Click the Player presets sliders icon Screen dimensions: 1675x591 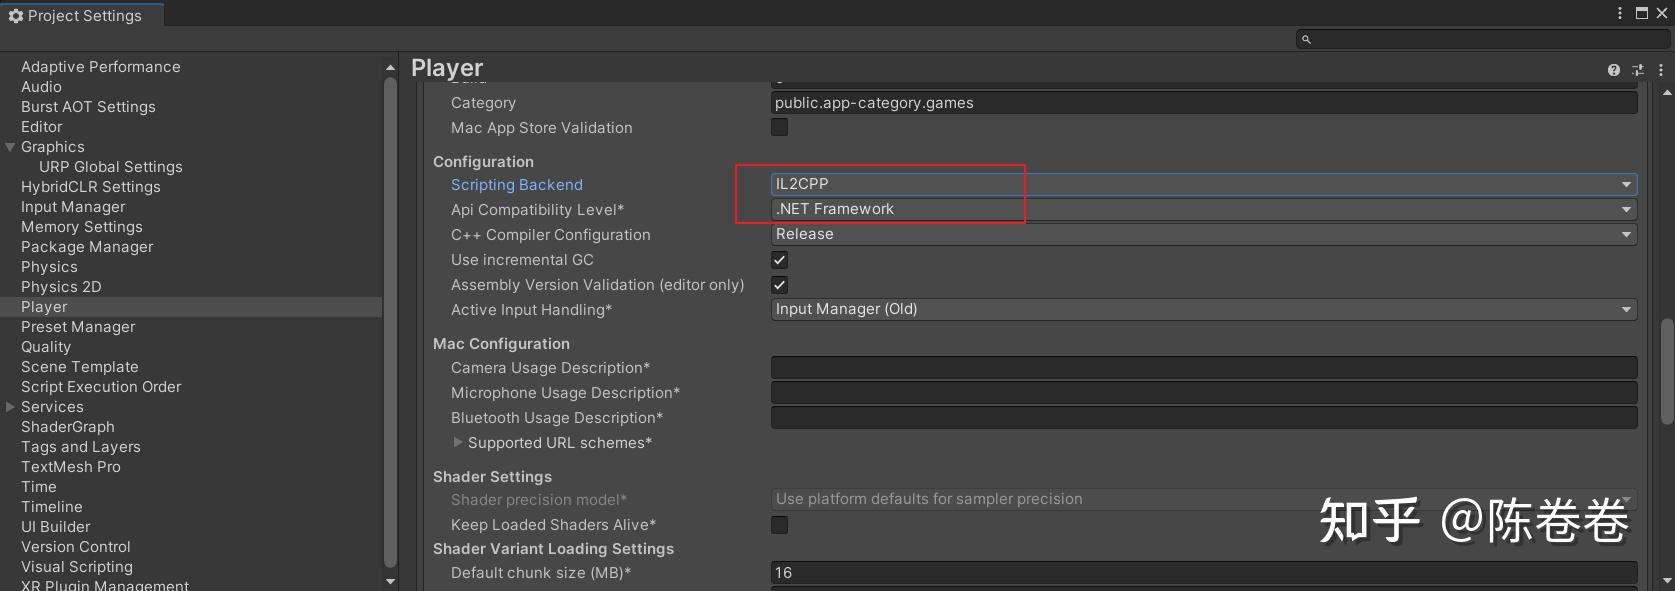tap(1637, 70)
